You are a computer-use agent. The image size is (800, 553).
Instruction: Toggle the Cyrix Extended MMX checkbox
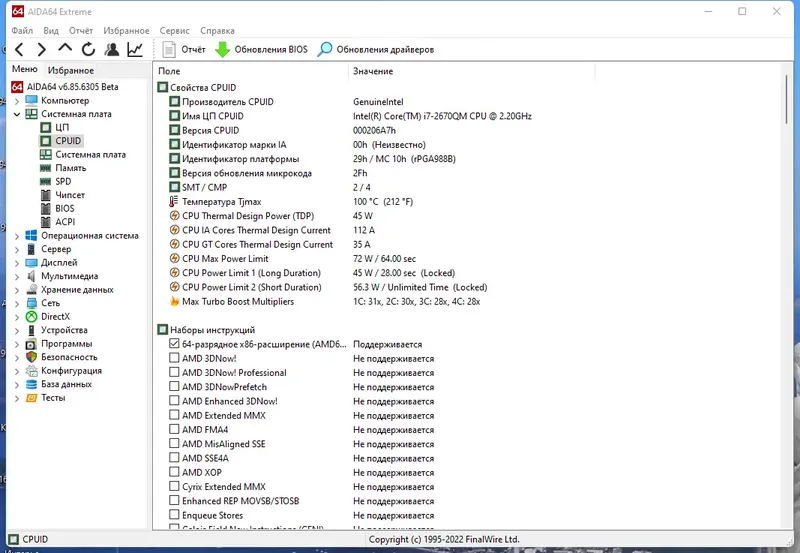coord(174,487)
